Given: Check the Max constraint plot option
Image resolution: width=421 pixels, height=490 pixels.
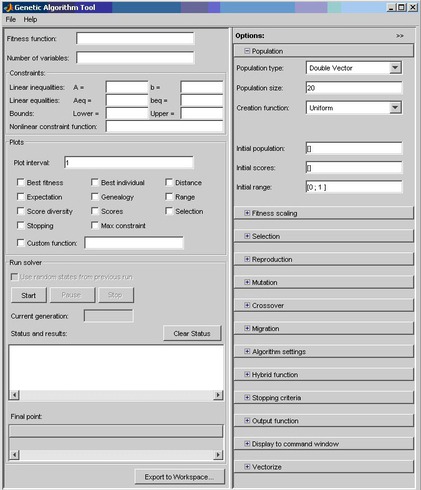Looking at the screenshot, I should 95,225.
